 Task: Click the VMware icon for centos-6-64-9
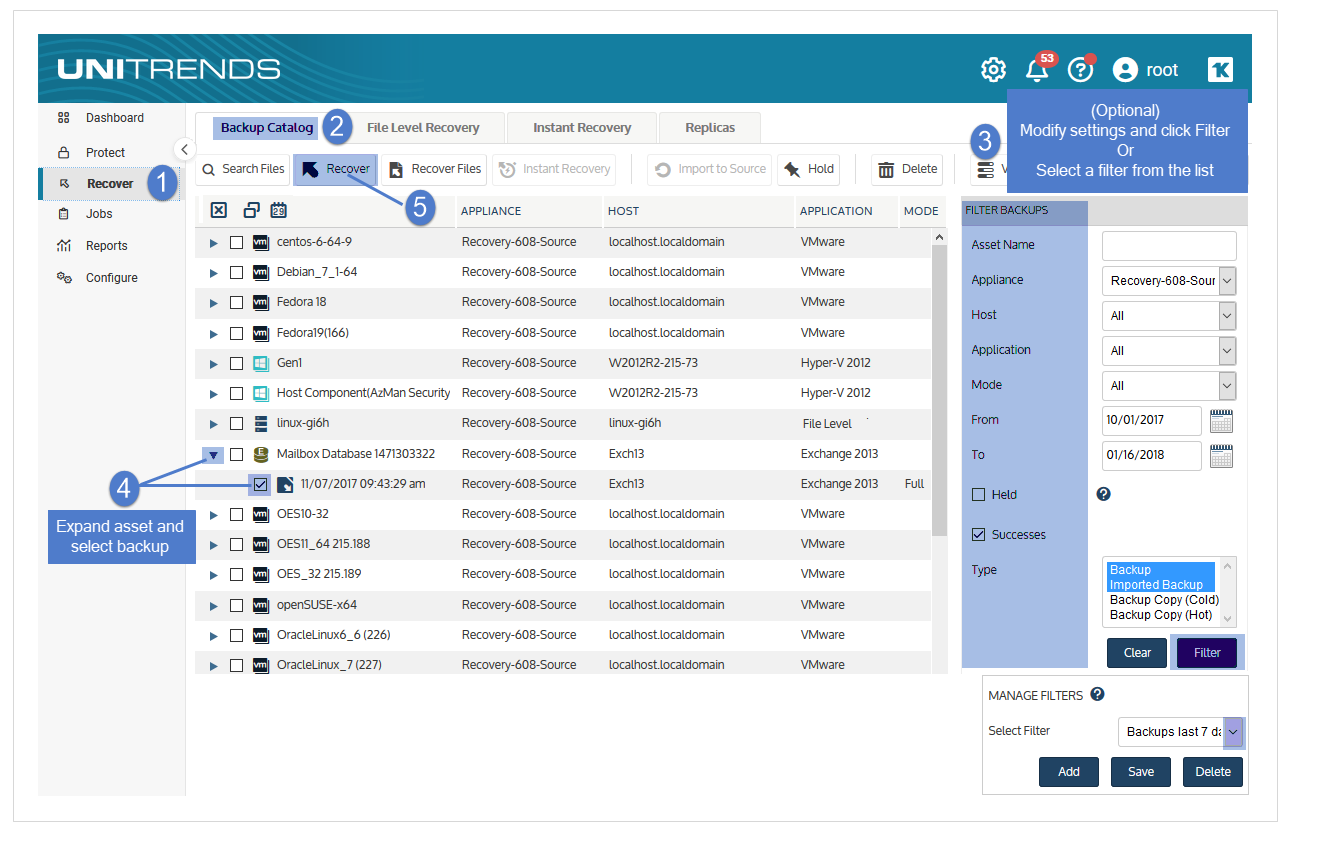[261, 242]
